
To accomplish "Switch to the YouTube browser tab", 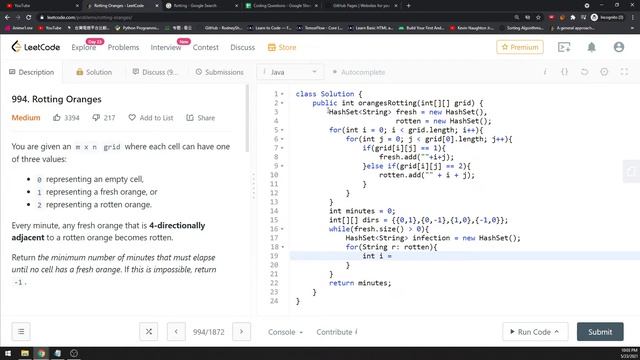I will (x=41, y=6).
